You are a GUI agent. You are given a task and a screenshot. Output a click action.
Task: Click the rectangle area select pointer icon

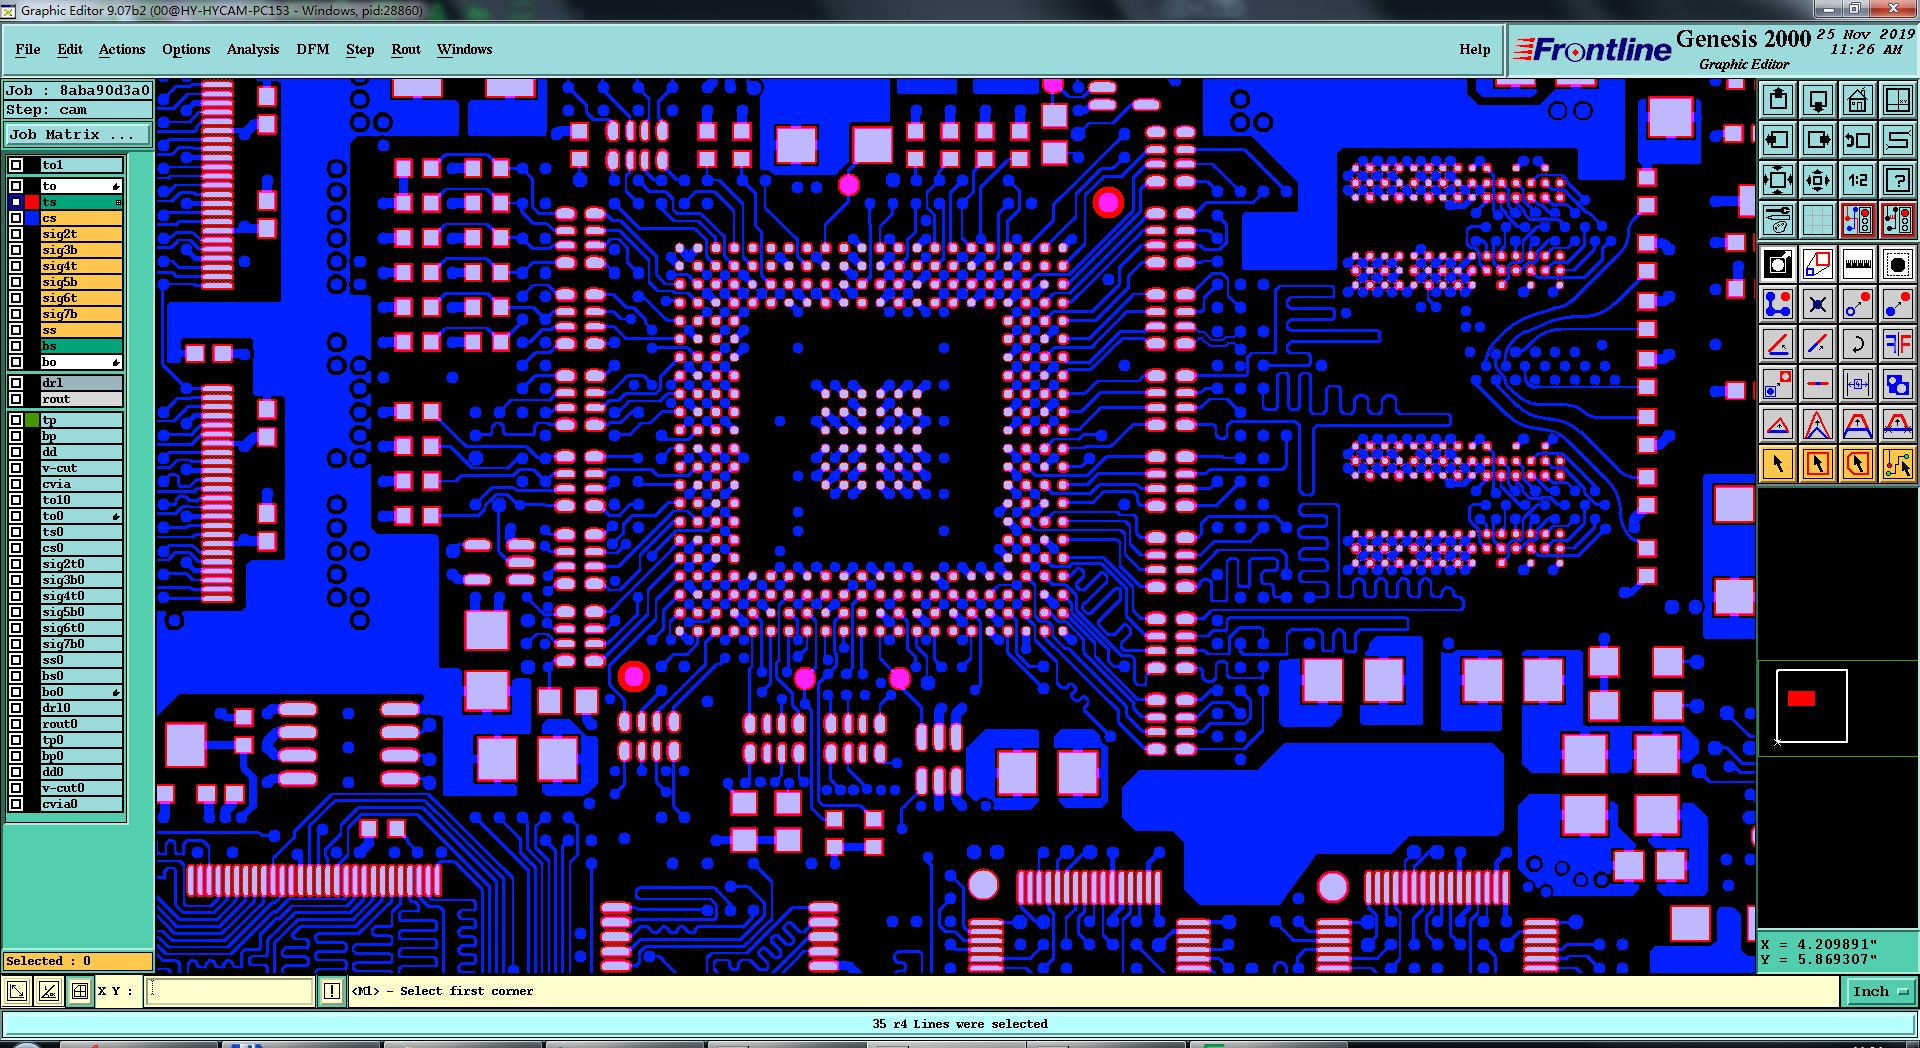tap(1818, 464)
